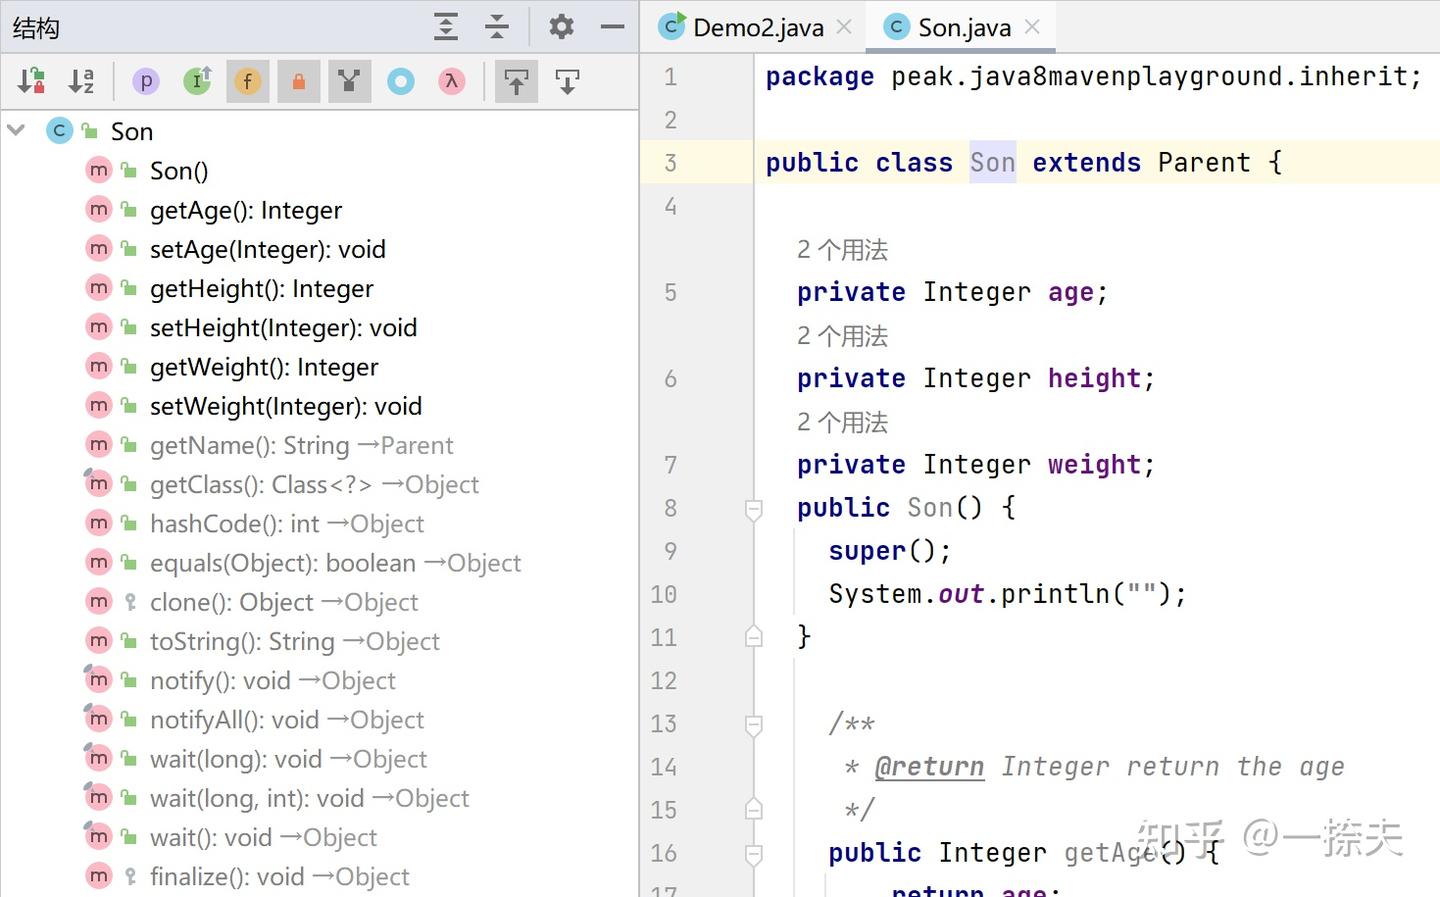
Task: Click the lock icon to show non-public members
Action: [298, 81]
